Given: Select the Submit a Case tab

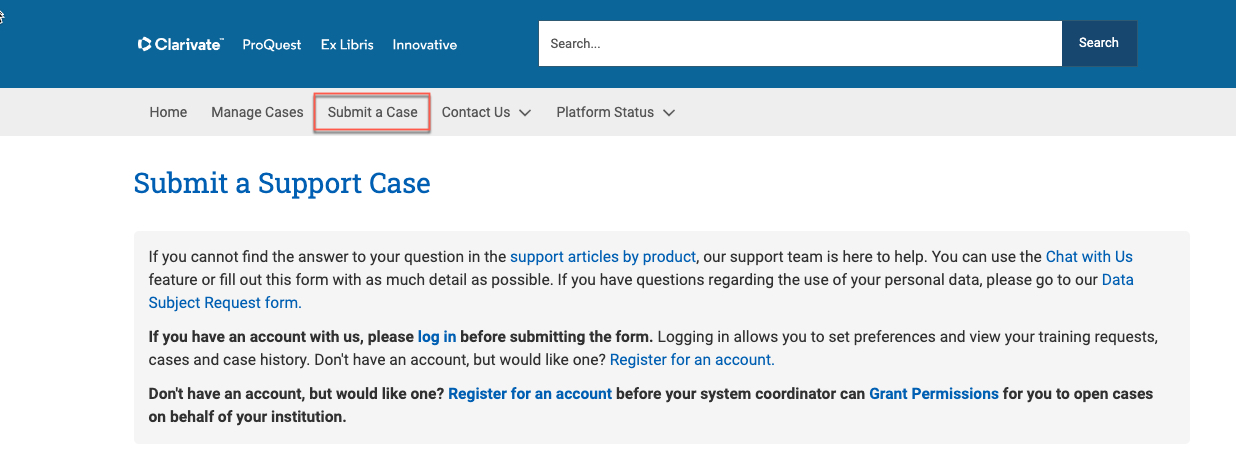Looking at the screenshot, I should [373, 112].
